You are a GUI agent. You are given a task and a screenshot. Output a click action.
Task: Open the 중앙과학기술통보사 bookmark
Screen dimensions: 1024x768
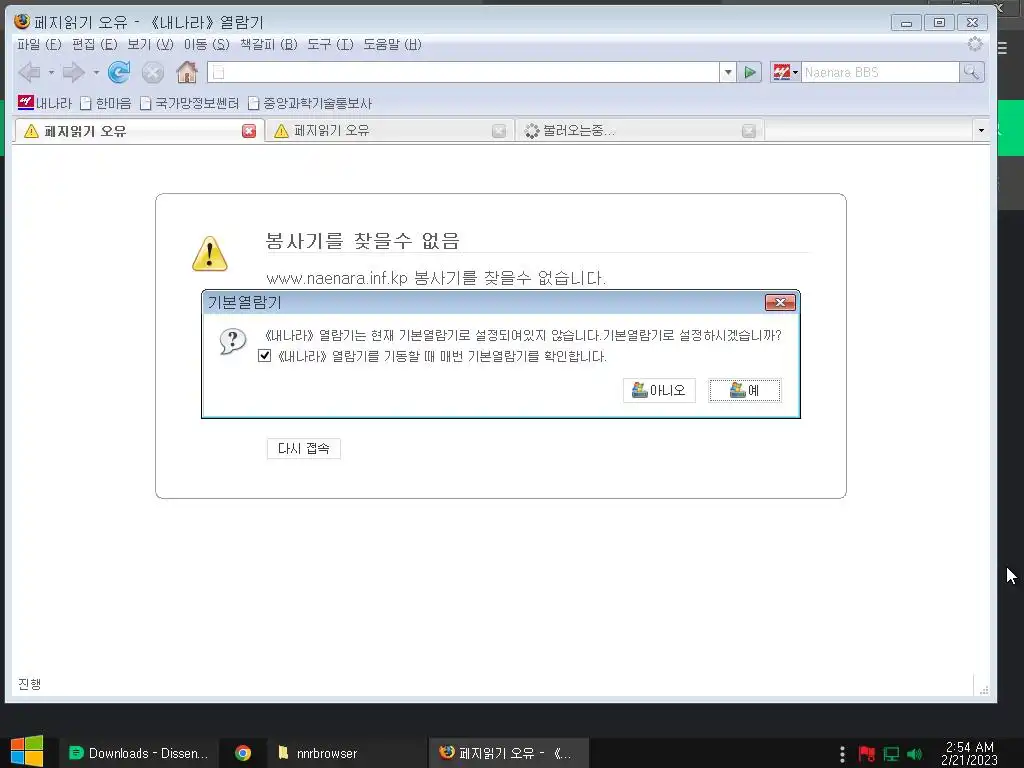coord(310,103)
